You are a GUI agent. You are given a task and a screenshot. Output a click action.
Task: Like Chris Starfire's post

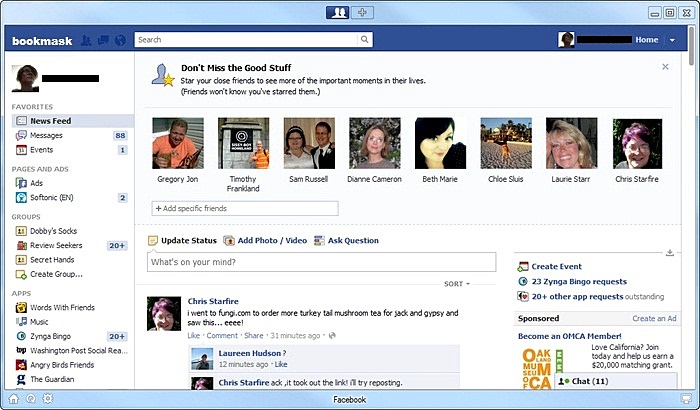pyautogui.click(x=193, y=335)
